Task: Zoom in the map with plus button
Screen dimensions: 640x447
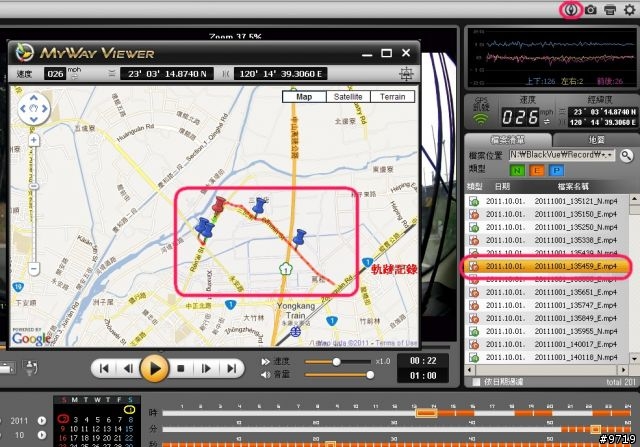Action: [34, 140]
